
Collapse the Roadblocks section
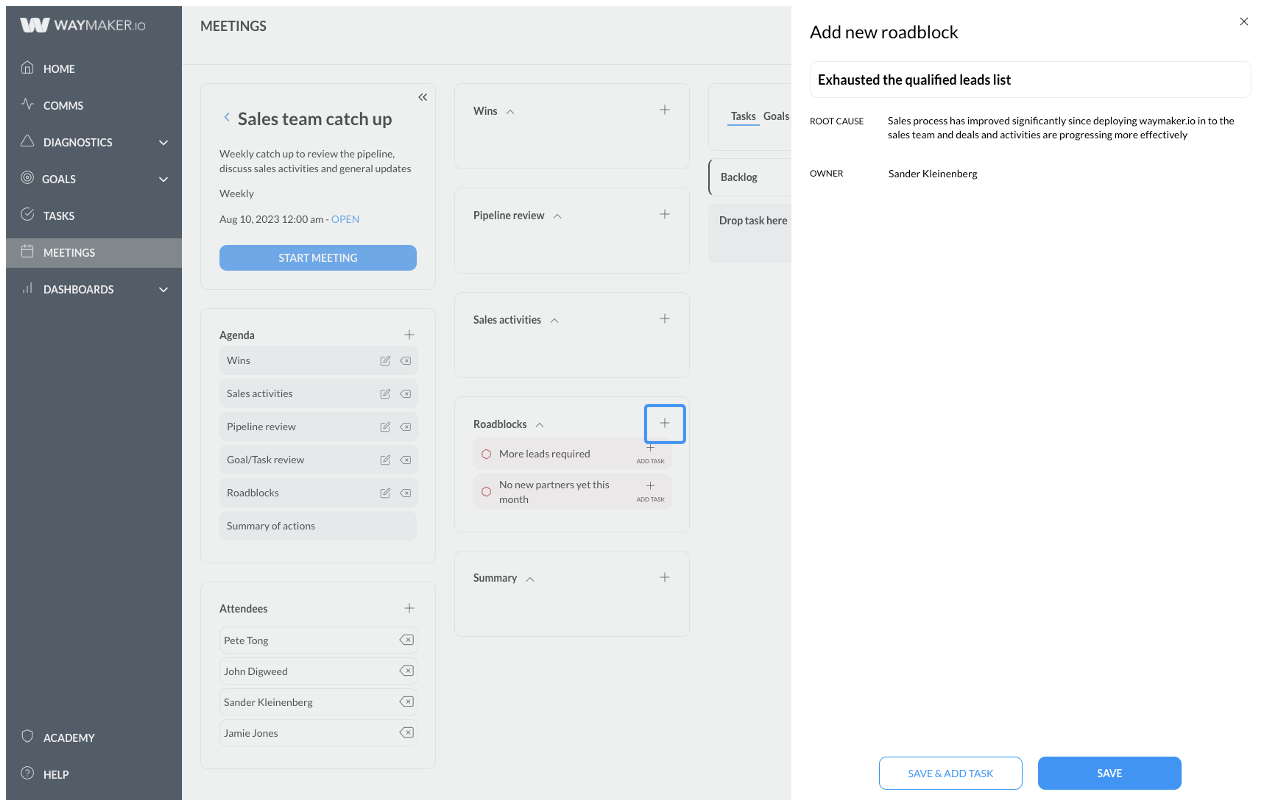point(540,425)
